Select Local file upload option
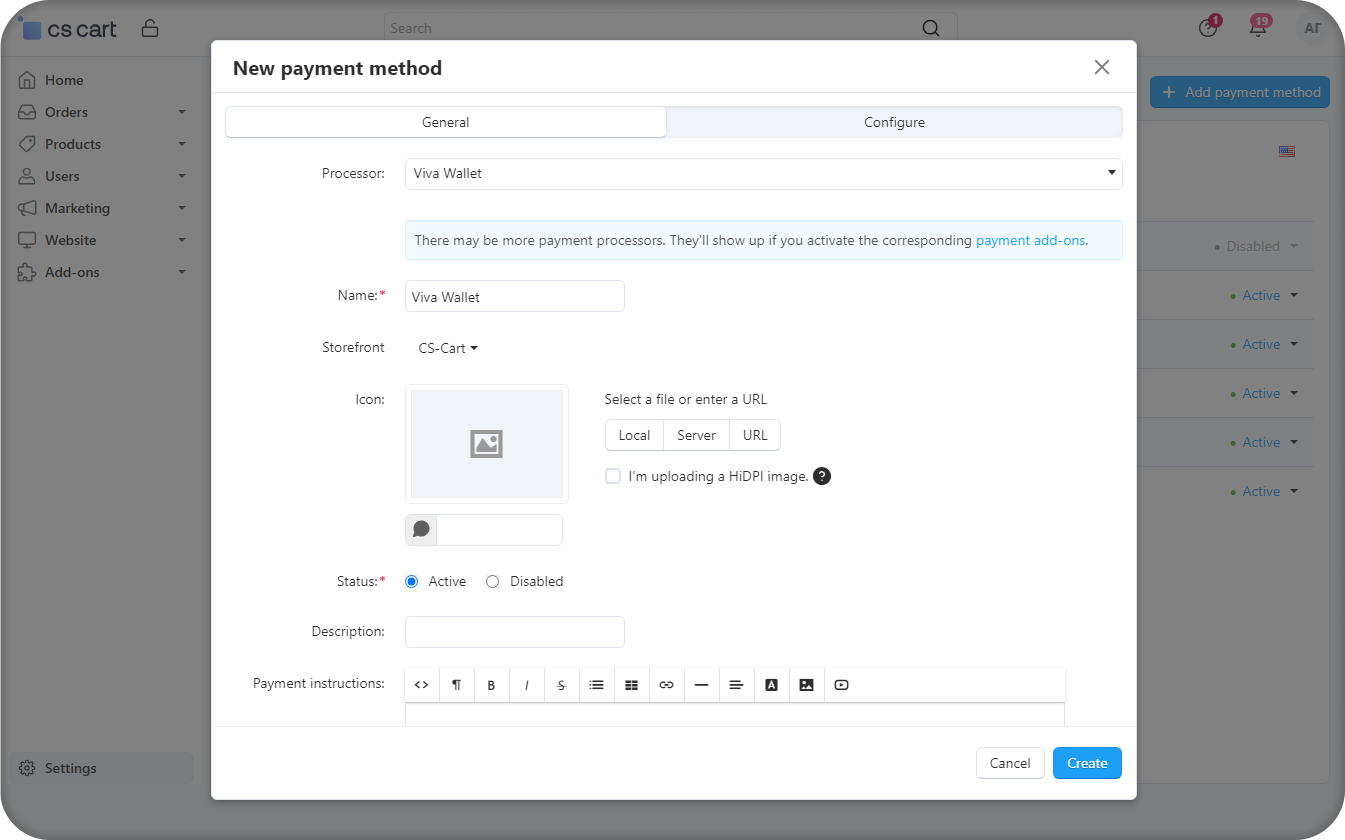Image resolution: width=1345 pixels, height=840 pixels. click(x=634, y=435)
